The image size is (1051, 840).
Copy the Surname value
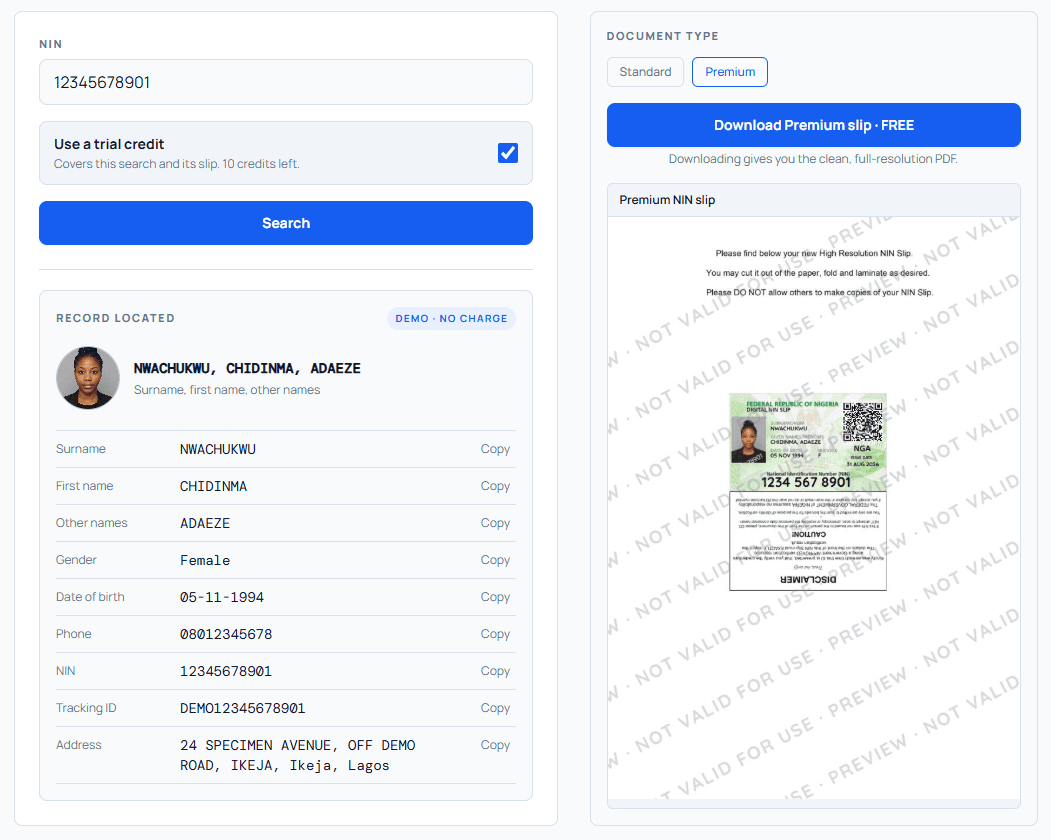tap(495, 449)
